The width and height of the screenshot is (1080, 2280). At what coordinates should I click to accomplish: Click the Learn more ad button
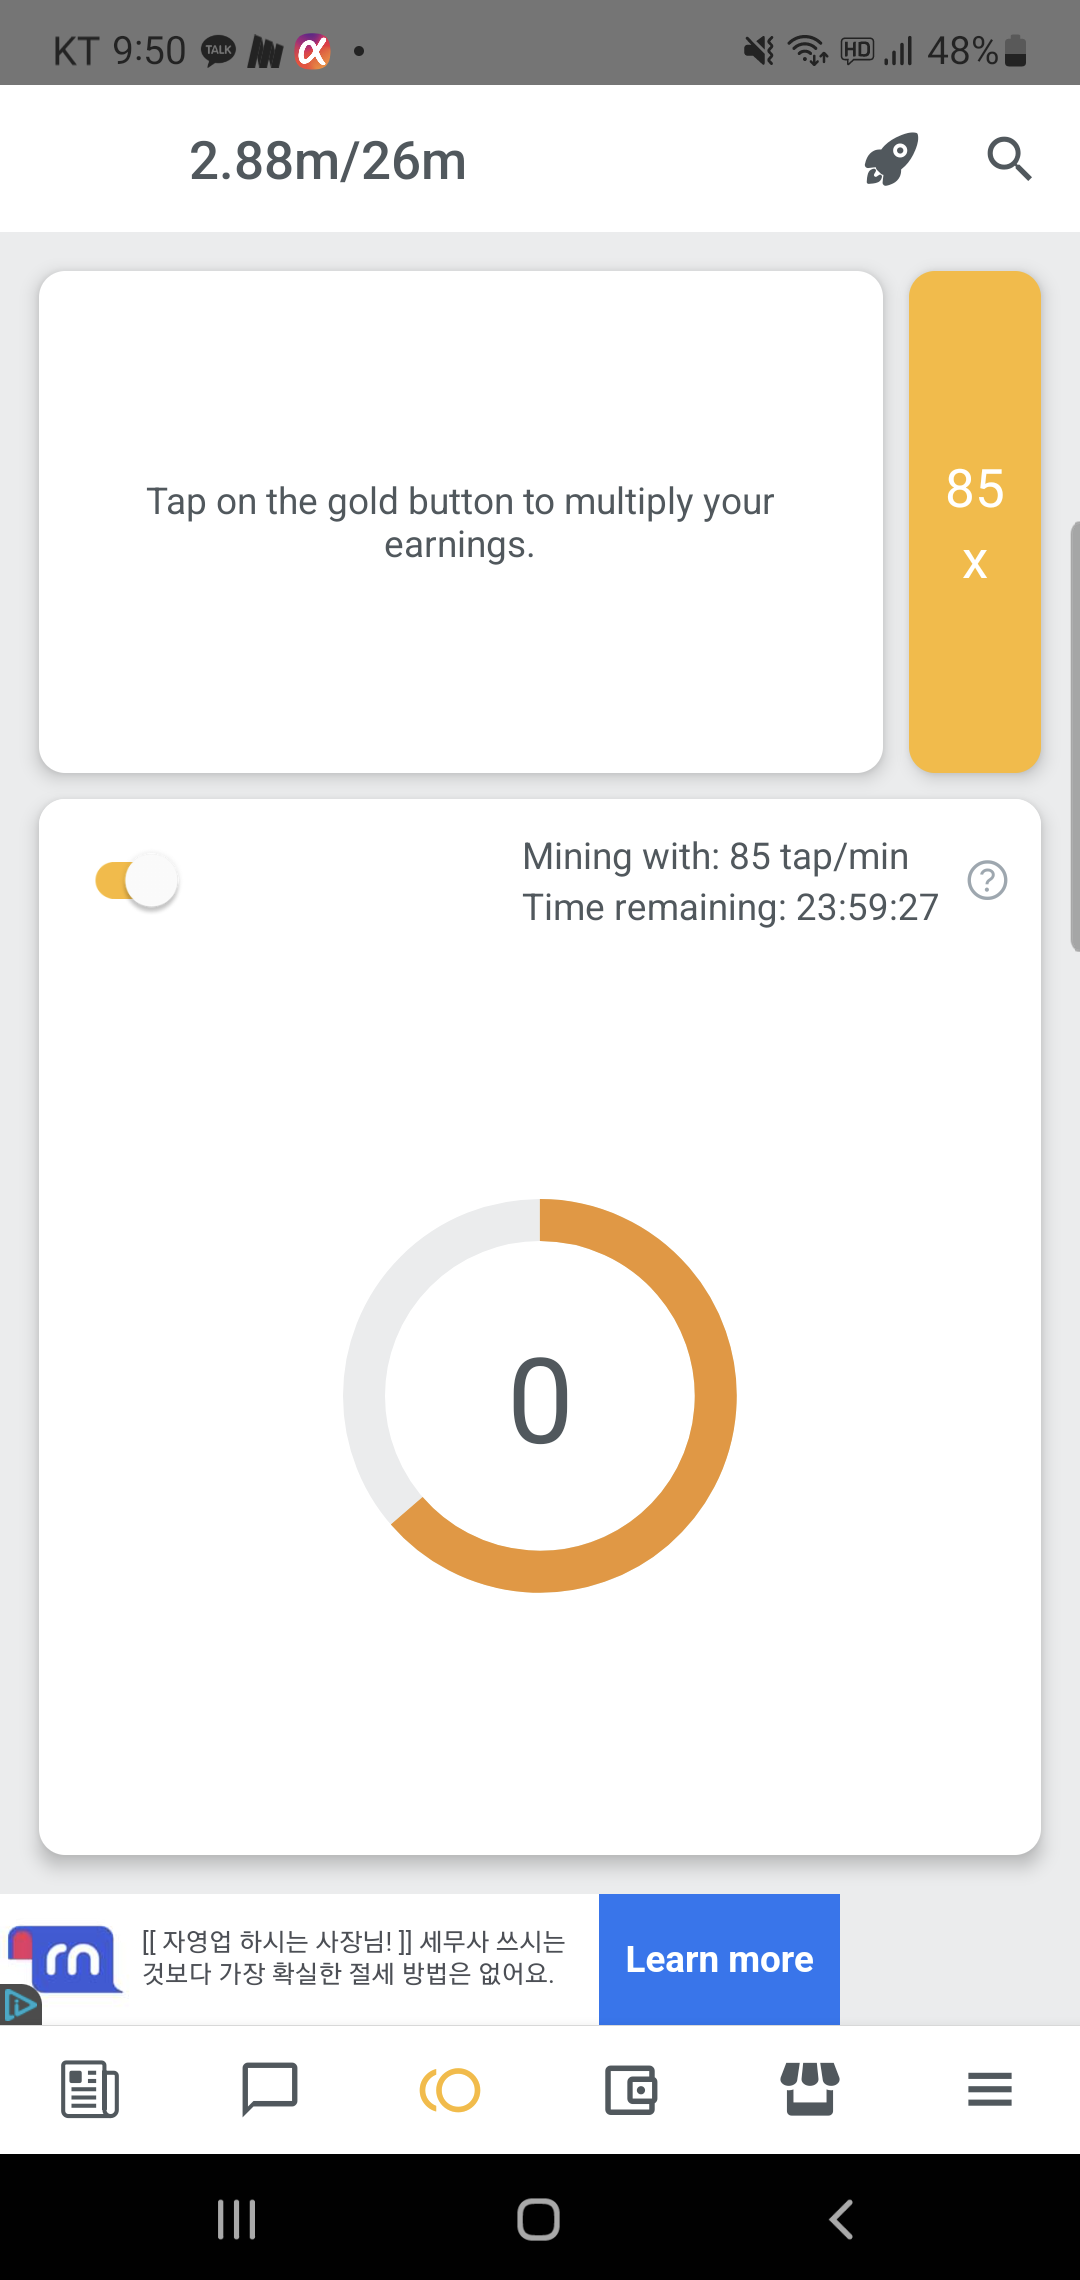(x=719, y=1959)
